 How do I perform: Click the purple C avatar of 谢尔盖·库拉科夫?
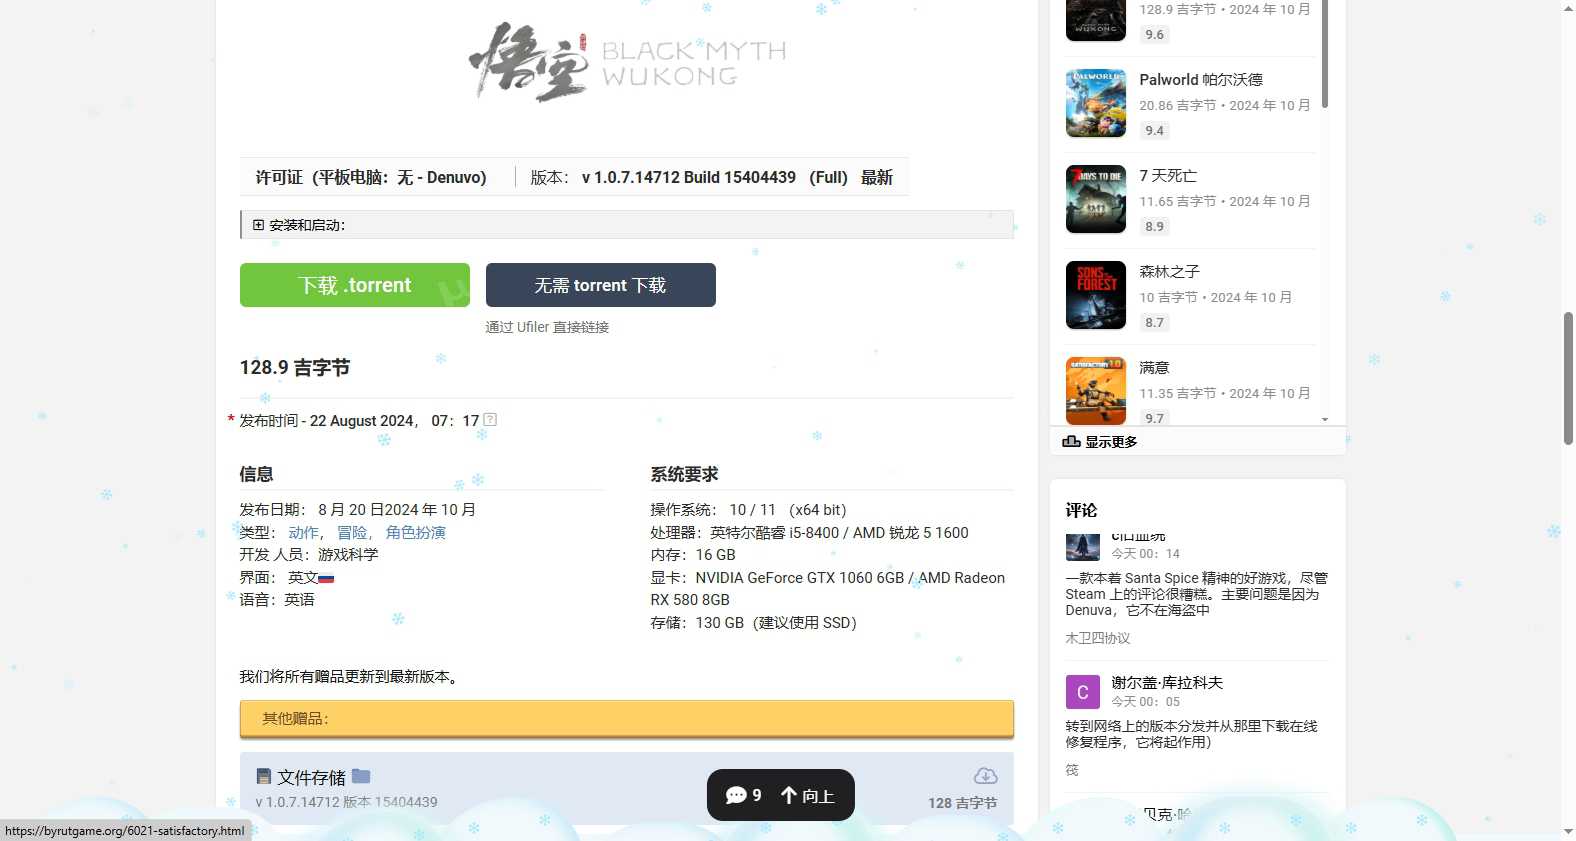[1082, 692]
